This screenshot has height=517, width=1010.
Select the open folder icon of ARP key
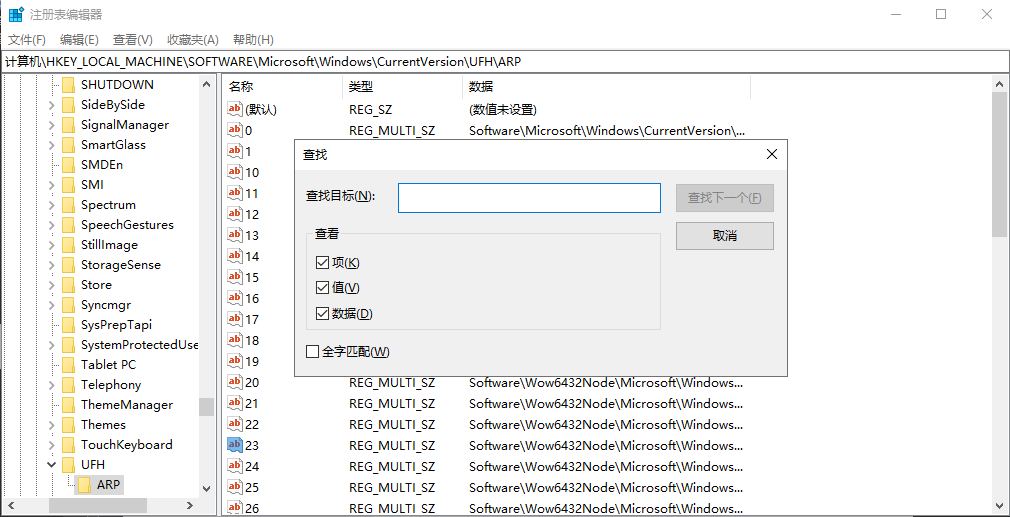(x=84, y=485)
